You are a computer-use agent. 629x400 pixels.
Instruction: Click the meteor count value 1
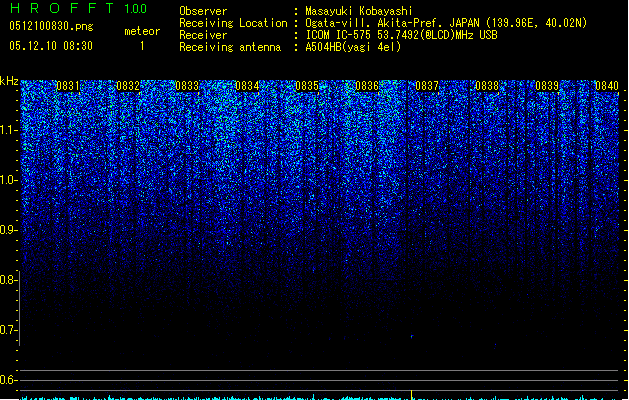tap(142, 46)
